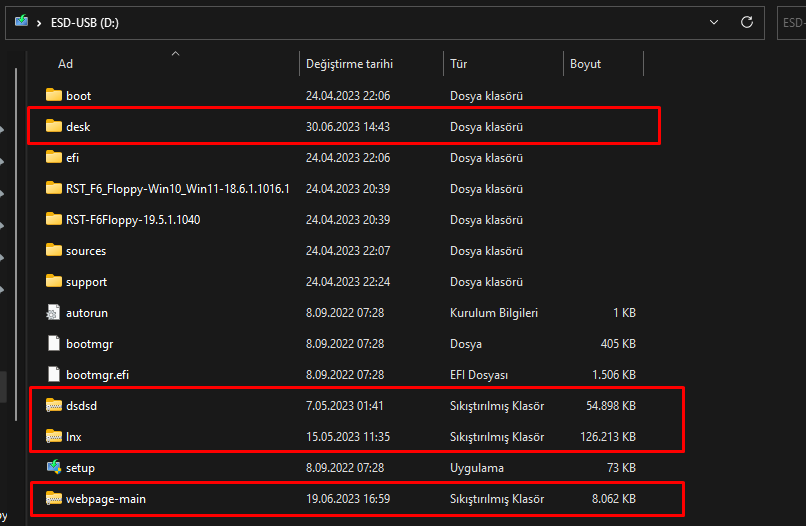
Task: Sort files by Tür column
Action: tap(459, 64)
